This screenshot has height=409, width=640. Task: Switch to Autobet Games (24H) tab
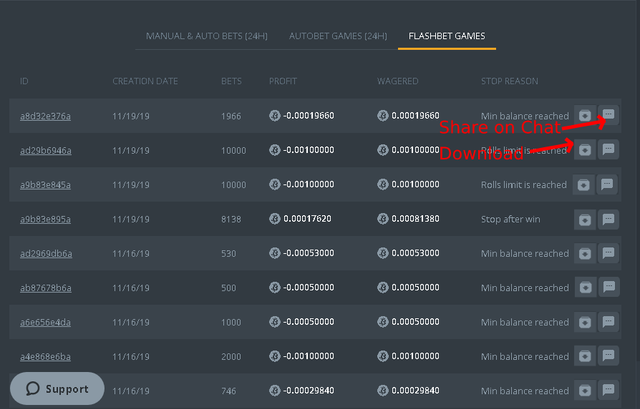coord(338,36)
